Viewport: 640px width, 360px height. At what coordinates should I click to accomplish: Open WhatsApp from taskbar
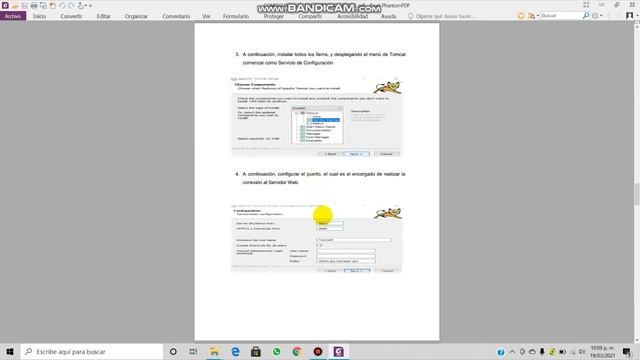point(276,351)
